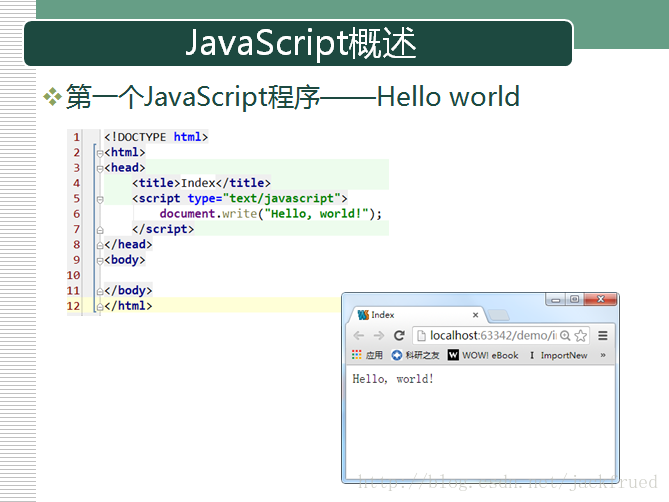
Task: Click the <title>Index</title> code
Action: [x=201, y=183]
